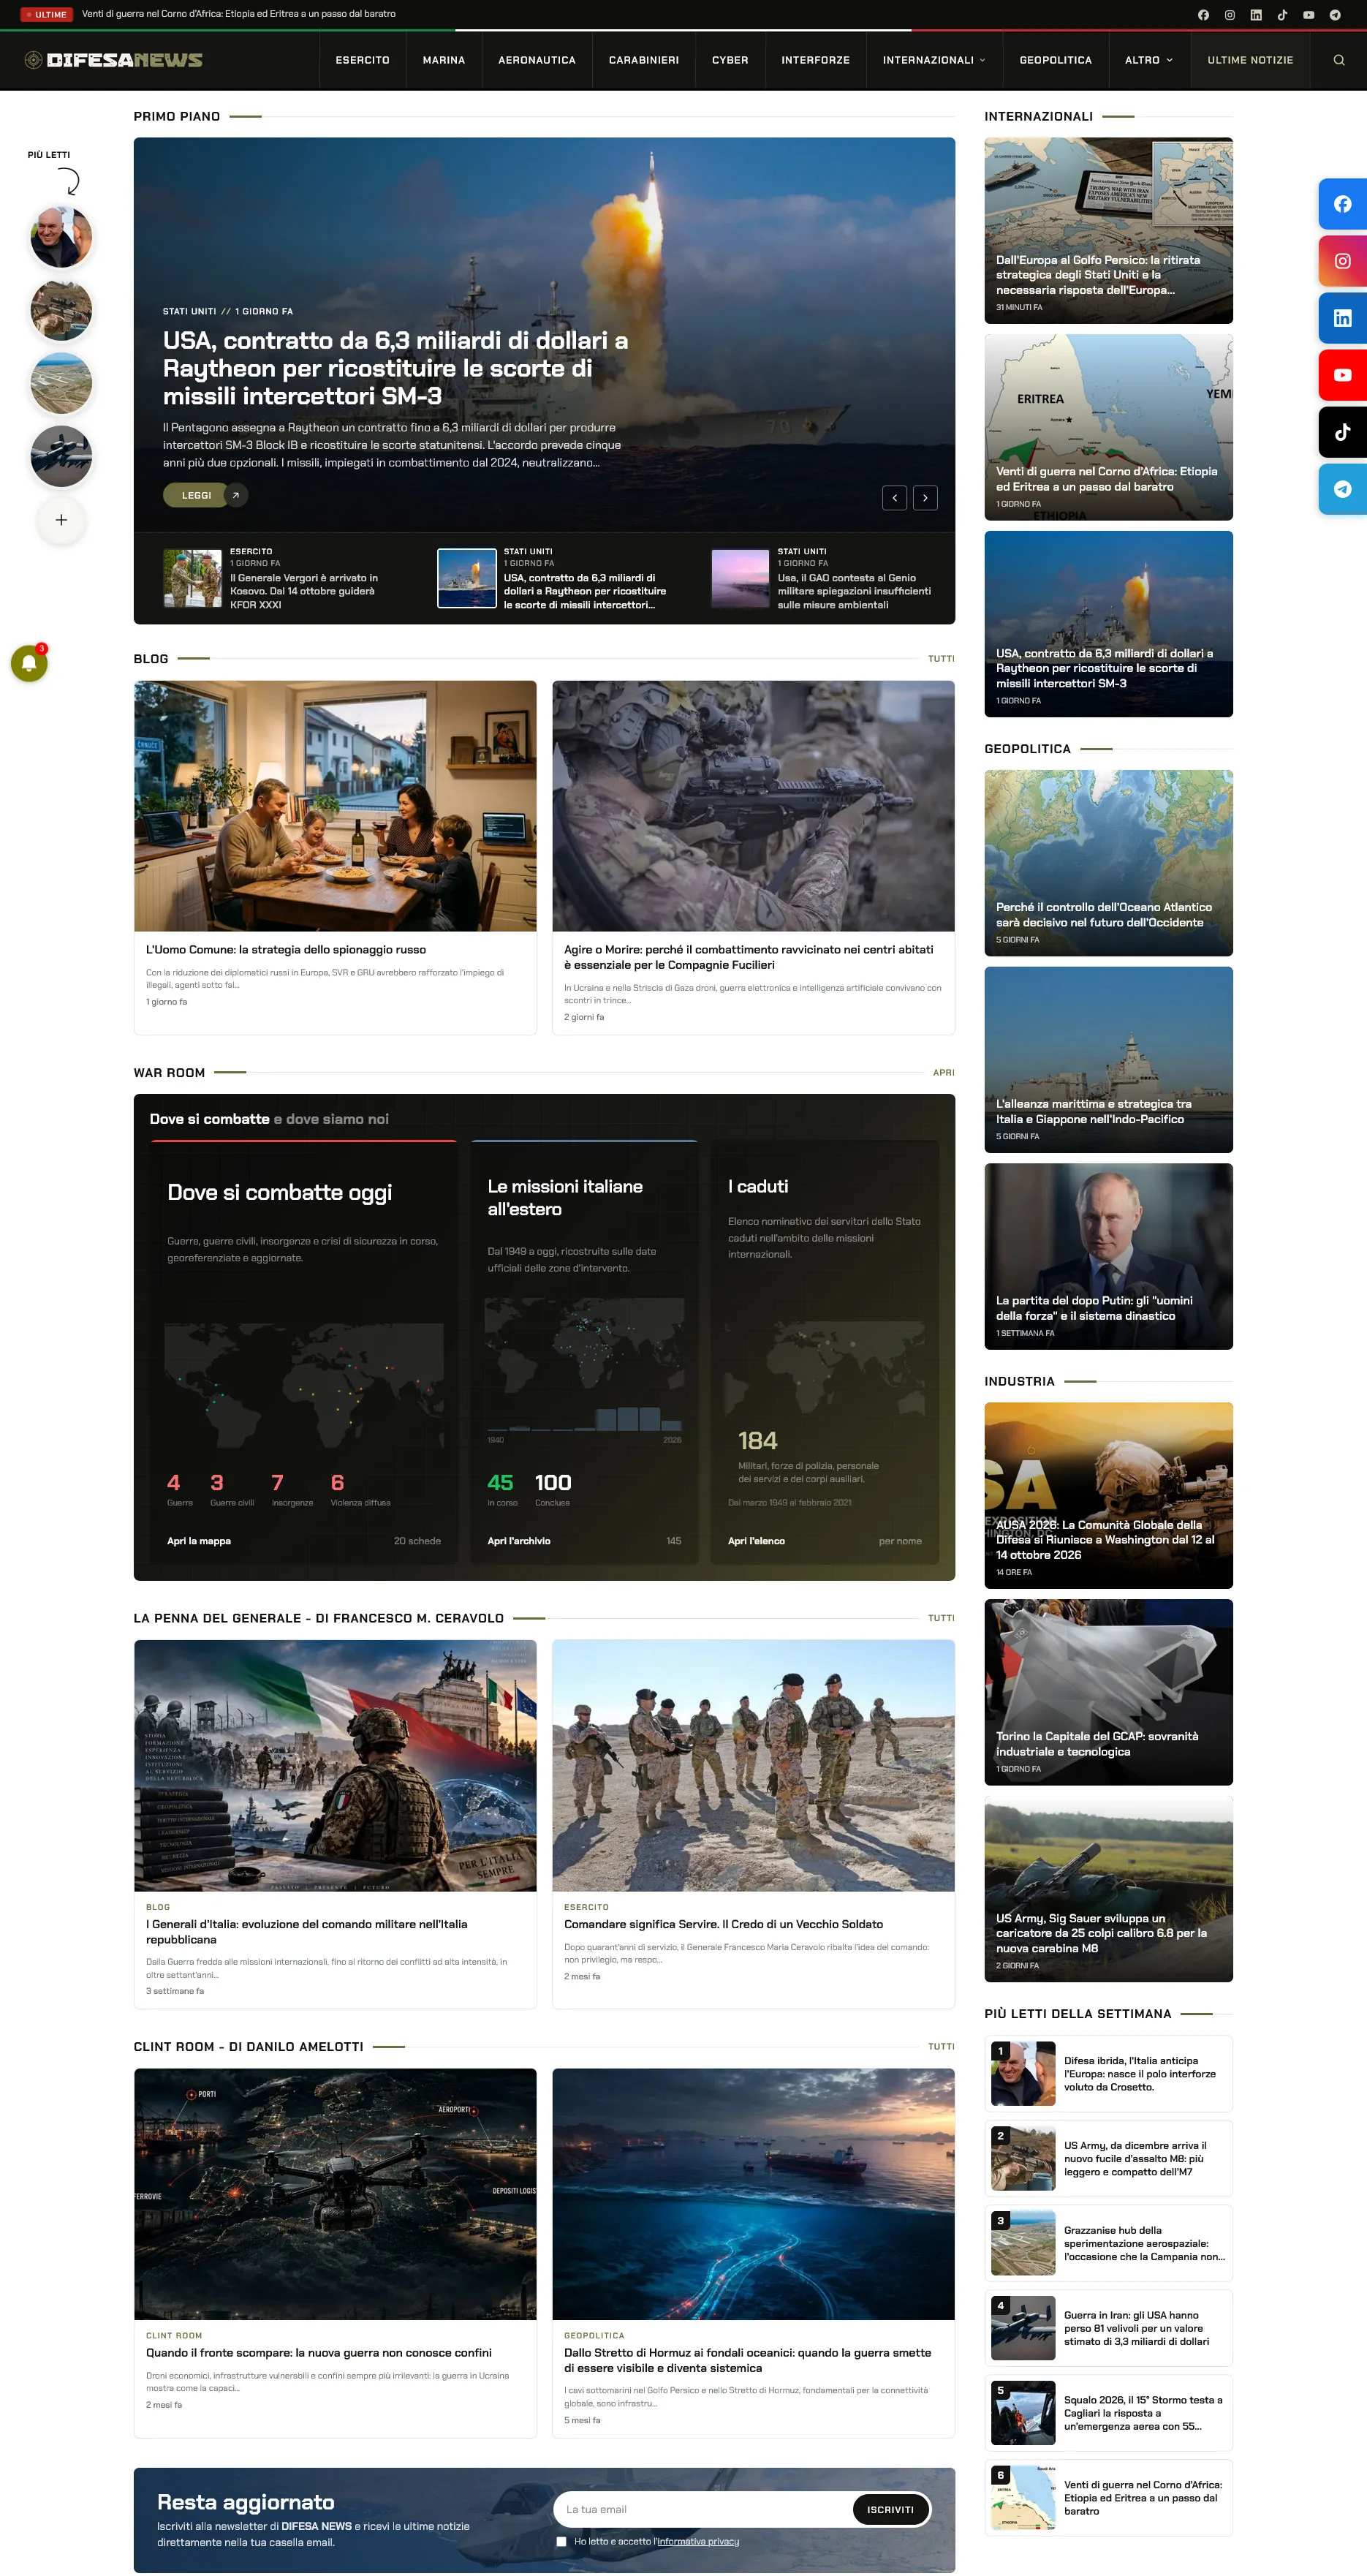Check the informativa privacy checkbox
Viewport: 1367px width, 2576px height.
(561, 2541)
